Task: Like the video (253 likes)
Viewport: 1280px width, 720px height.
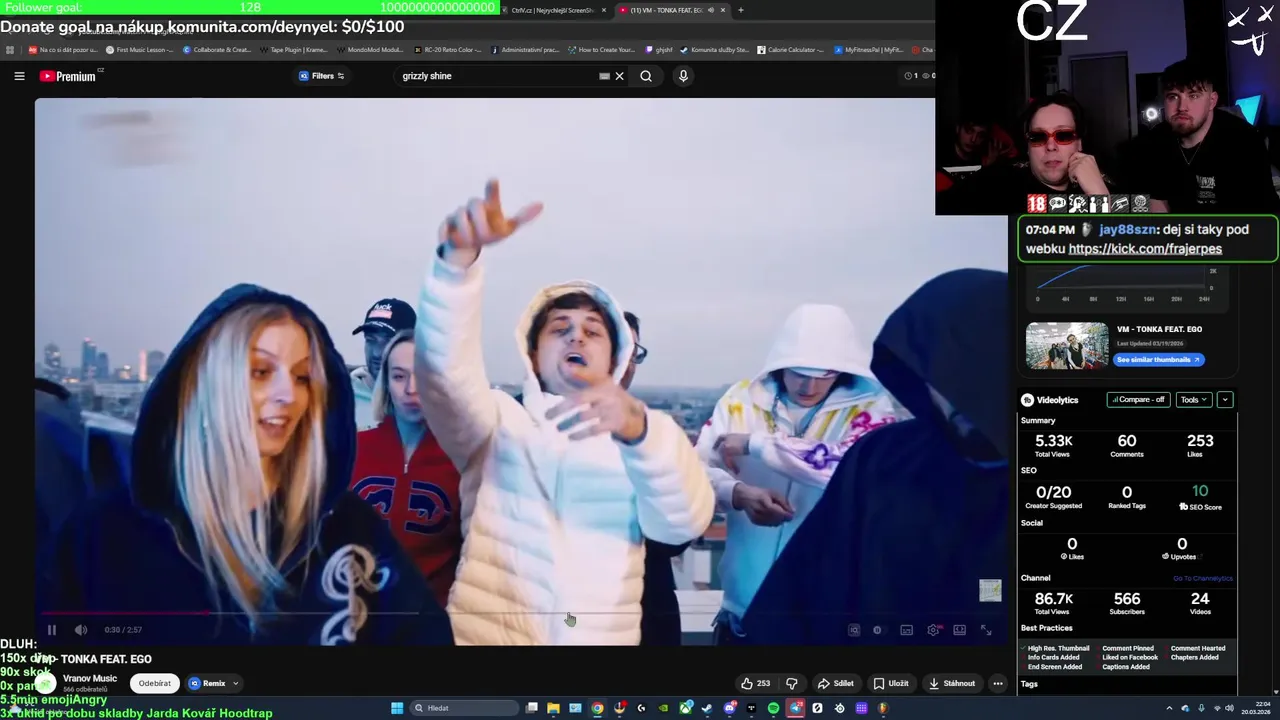Action: [x=755, y=684]
